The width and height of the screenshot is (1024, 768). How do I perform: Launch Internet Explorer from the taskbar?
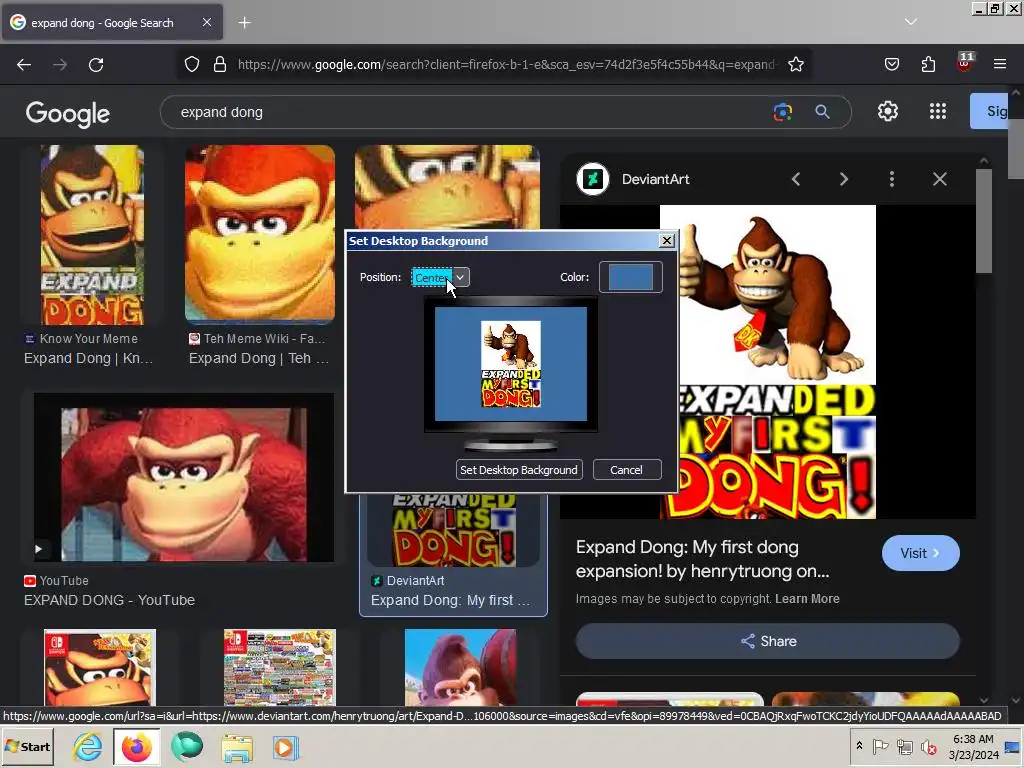click(87, 747)
